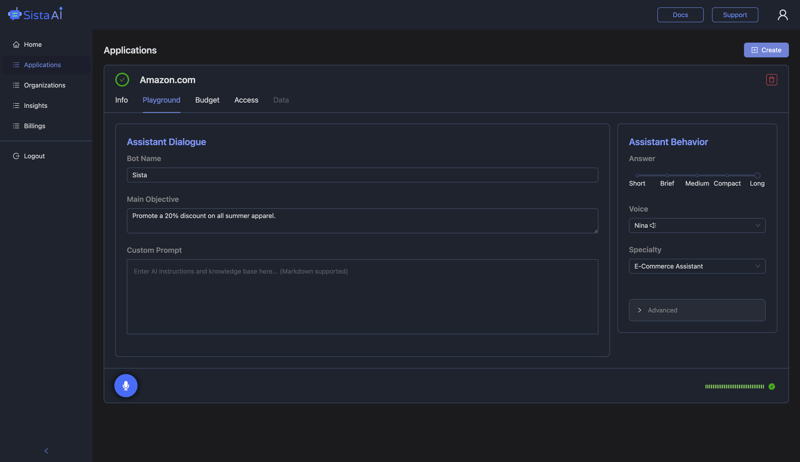
Task: Go to the Access tab
Action: click(246, 100)
